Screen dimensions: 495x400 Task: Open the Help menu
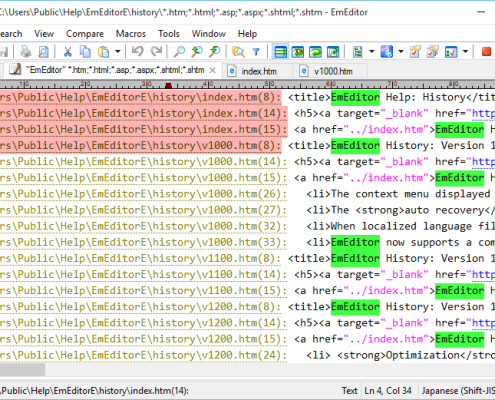pos(247,34)
